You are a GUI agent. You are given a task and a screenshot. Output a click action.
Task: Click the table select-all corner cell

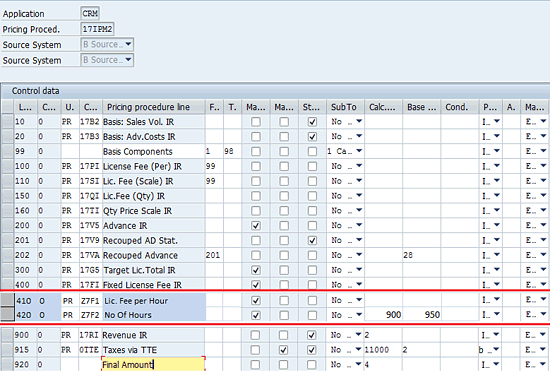tap(7, 107)
